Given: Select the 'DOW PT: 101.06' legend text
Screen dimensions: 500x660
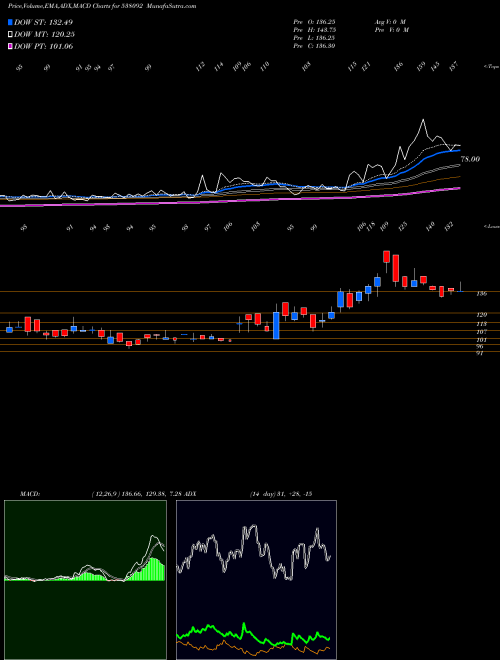Looking at the screenshot, I should [43, 47].
